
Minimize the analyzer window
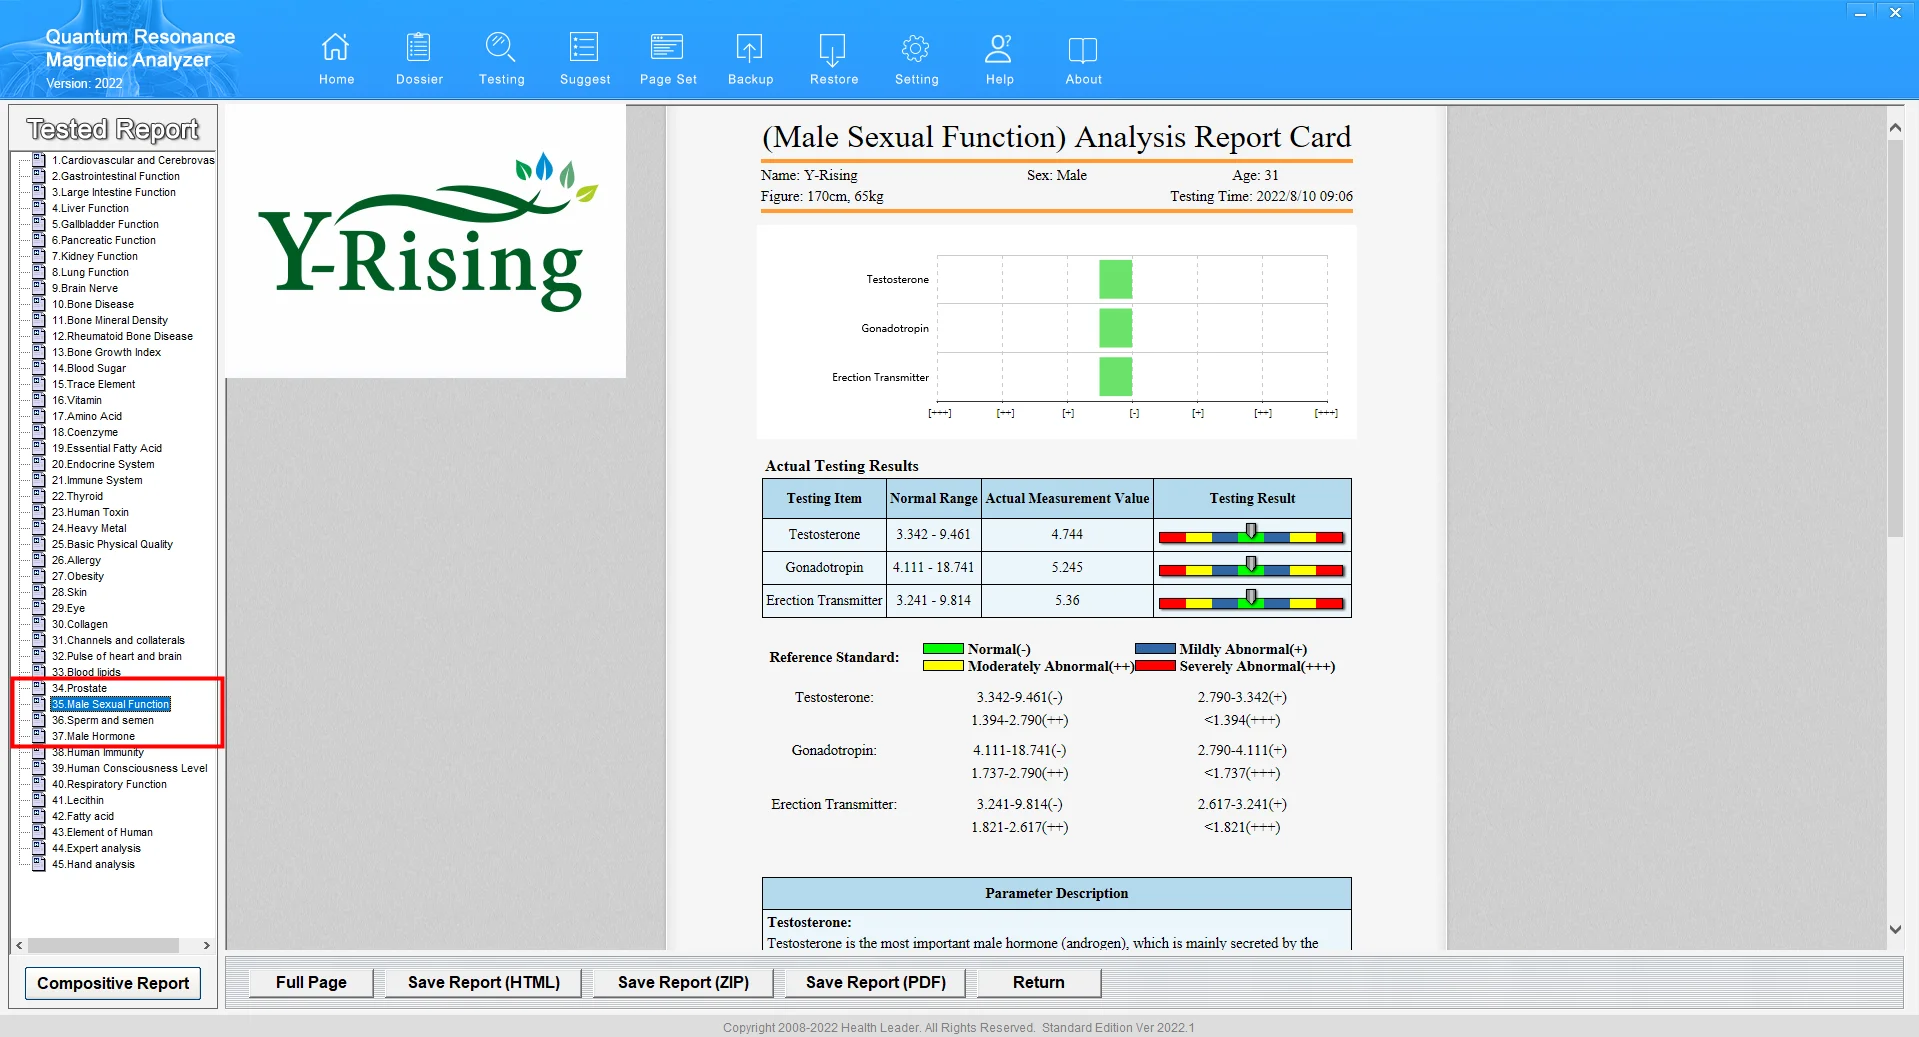click(1860, 13)
